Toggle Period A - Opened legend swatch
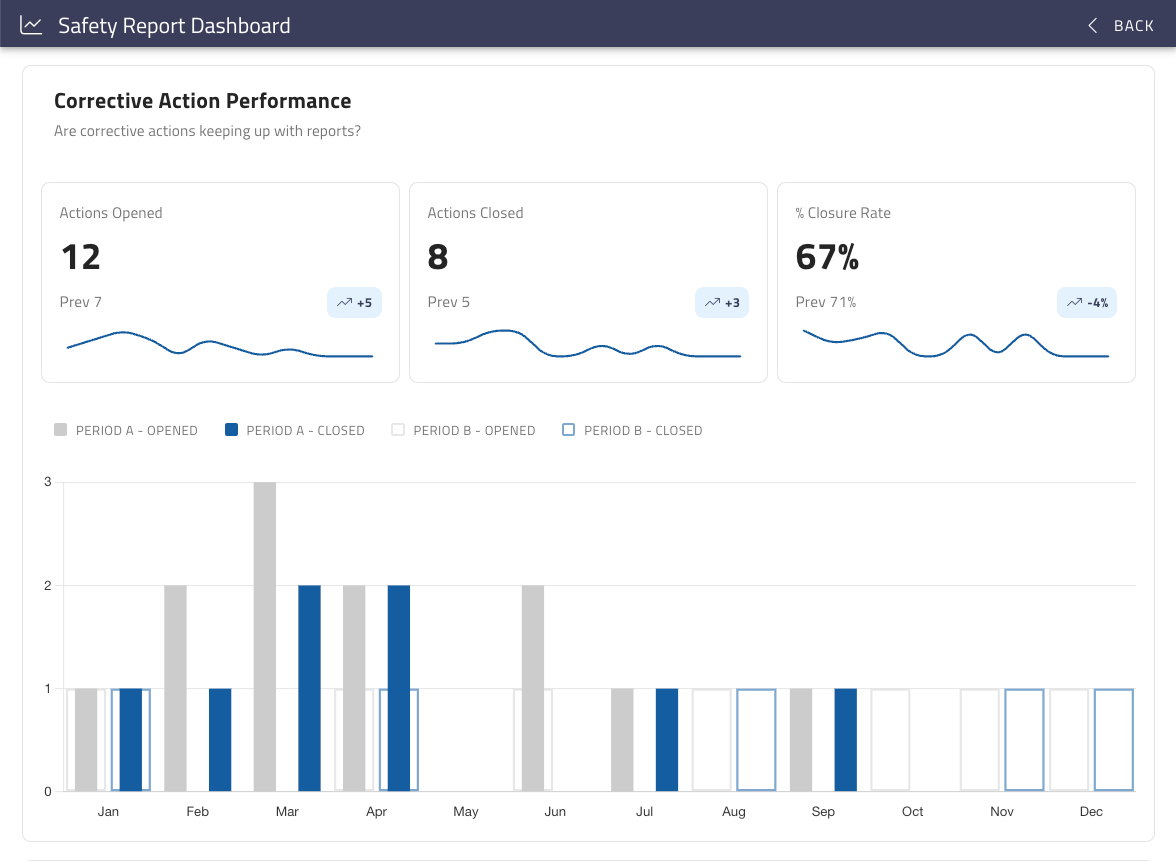The image size is (1176, 861). [61, 430]
